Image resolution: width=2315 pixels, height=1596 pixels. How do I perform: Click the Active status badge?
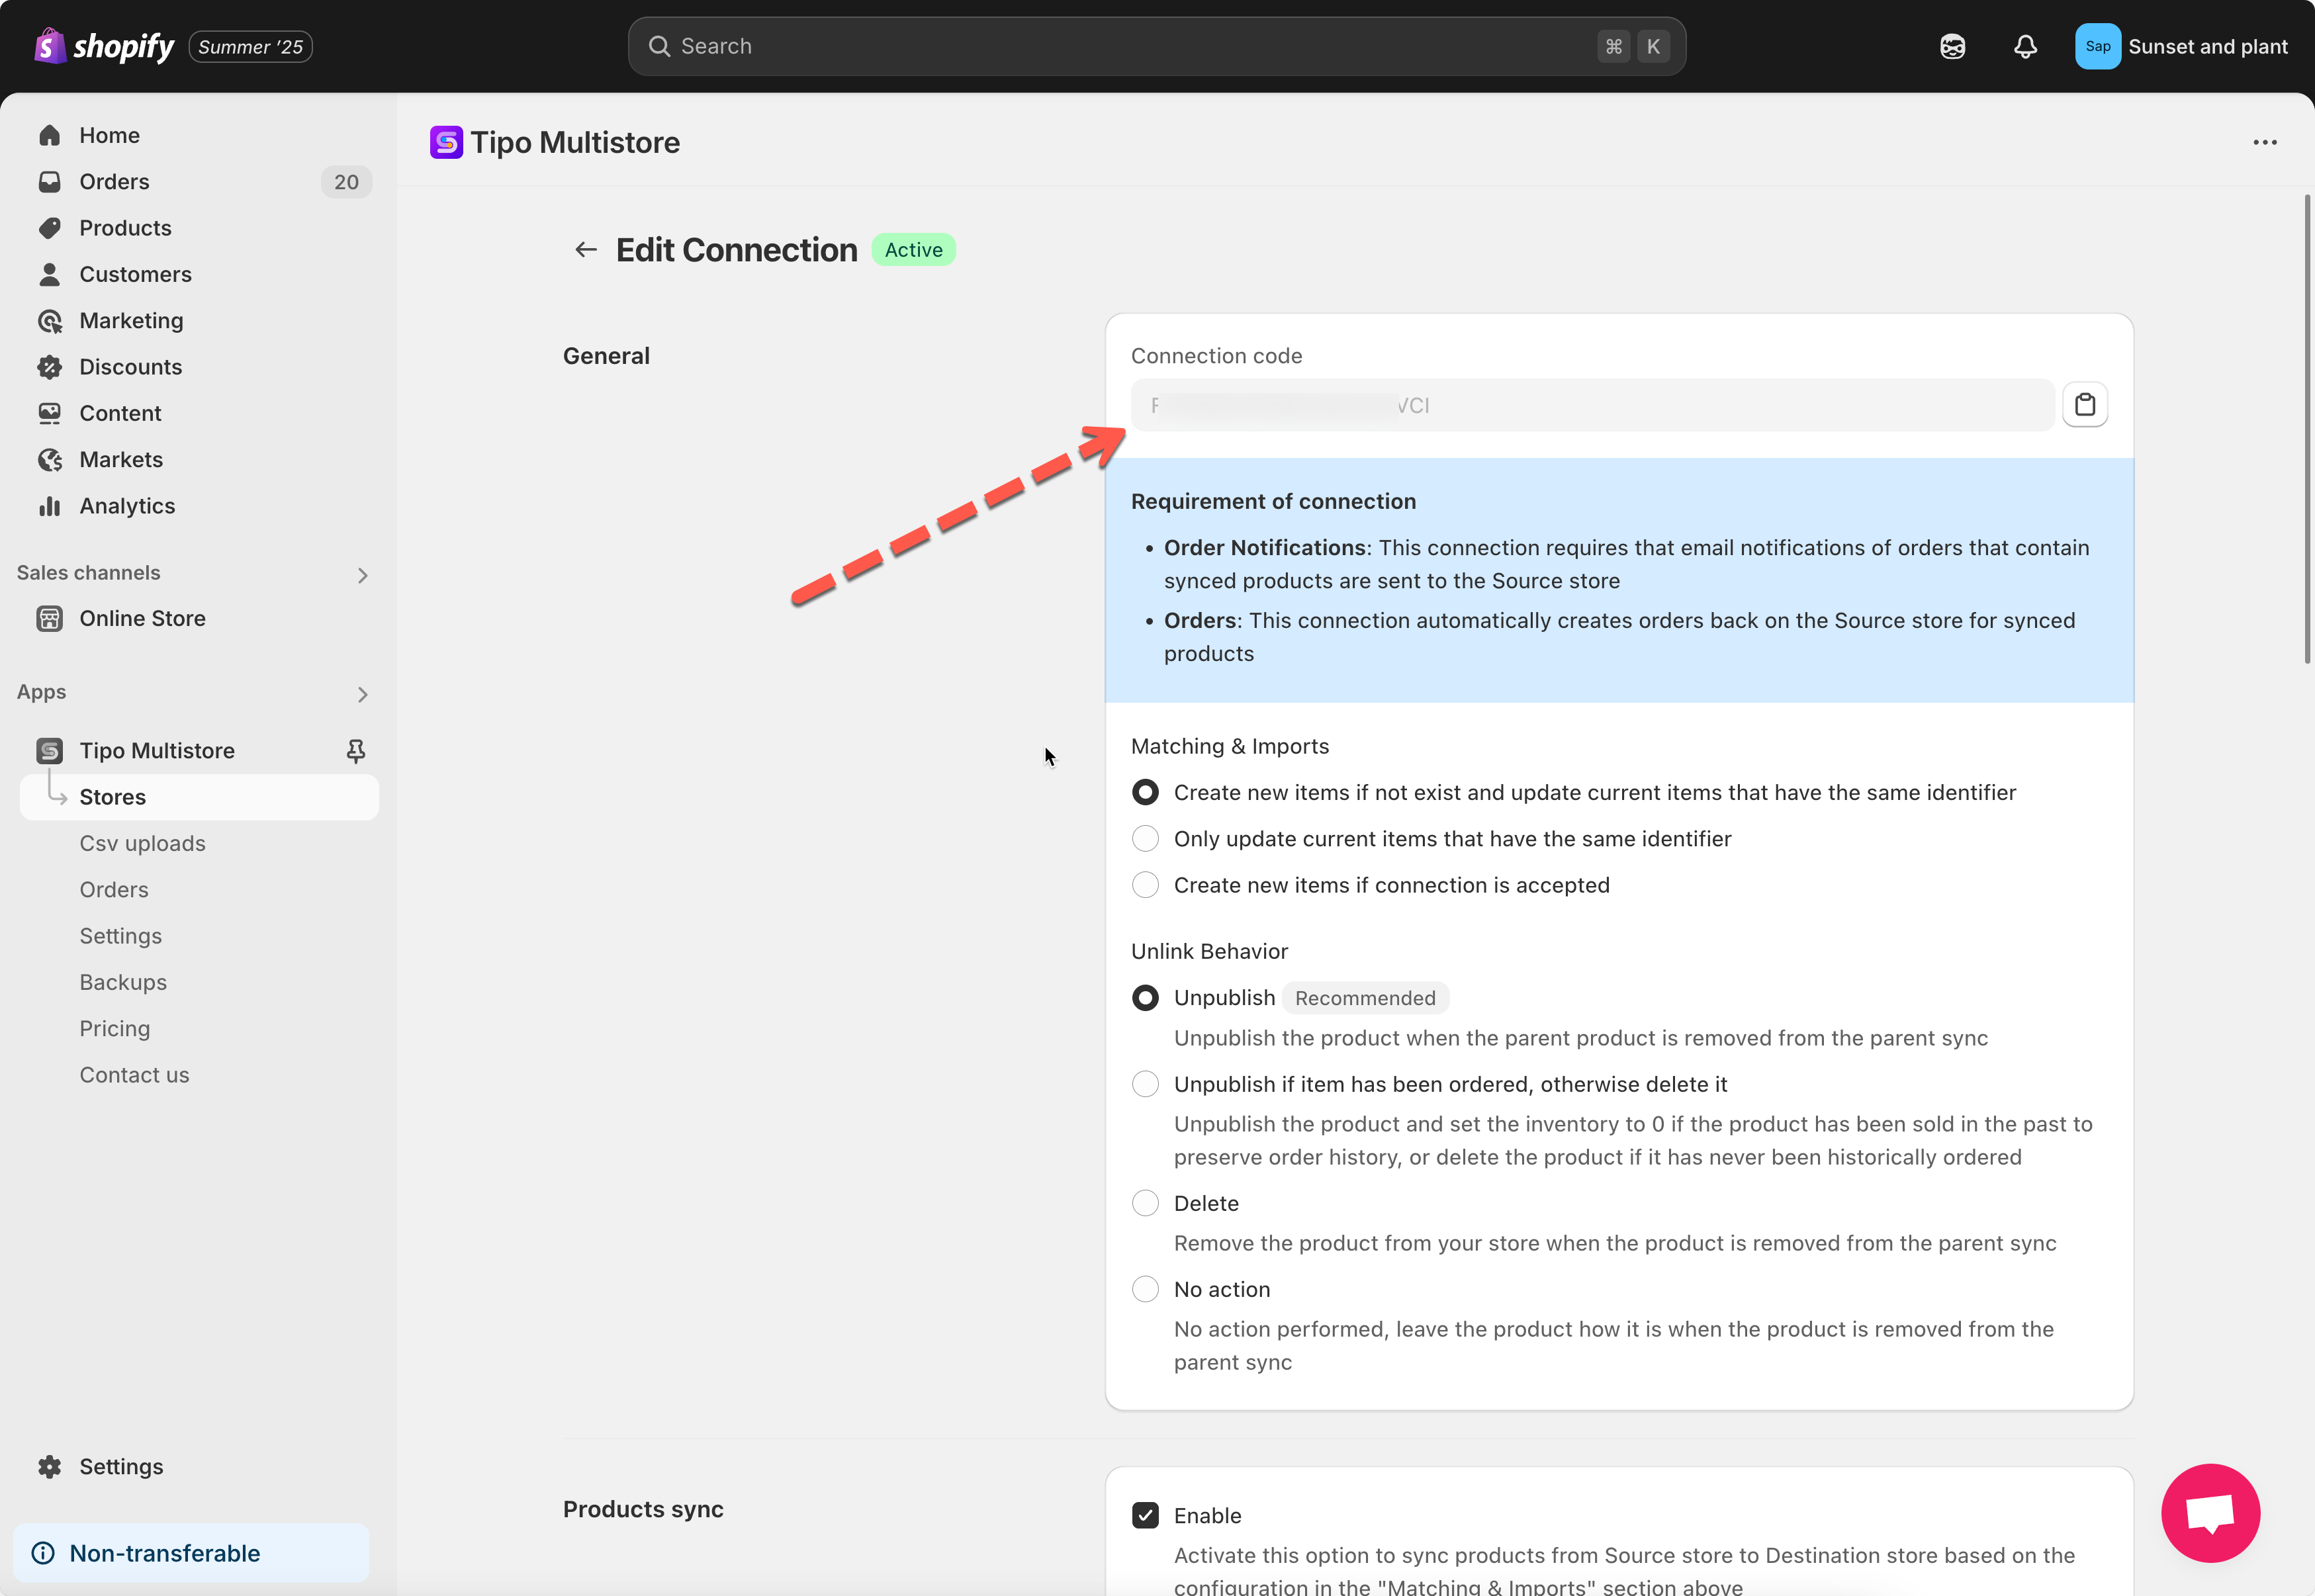[913, 249]
